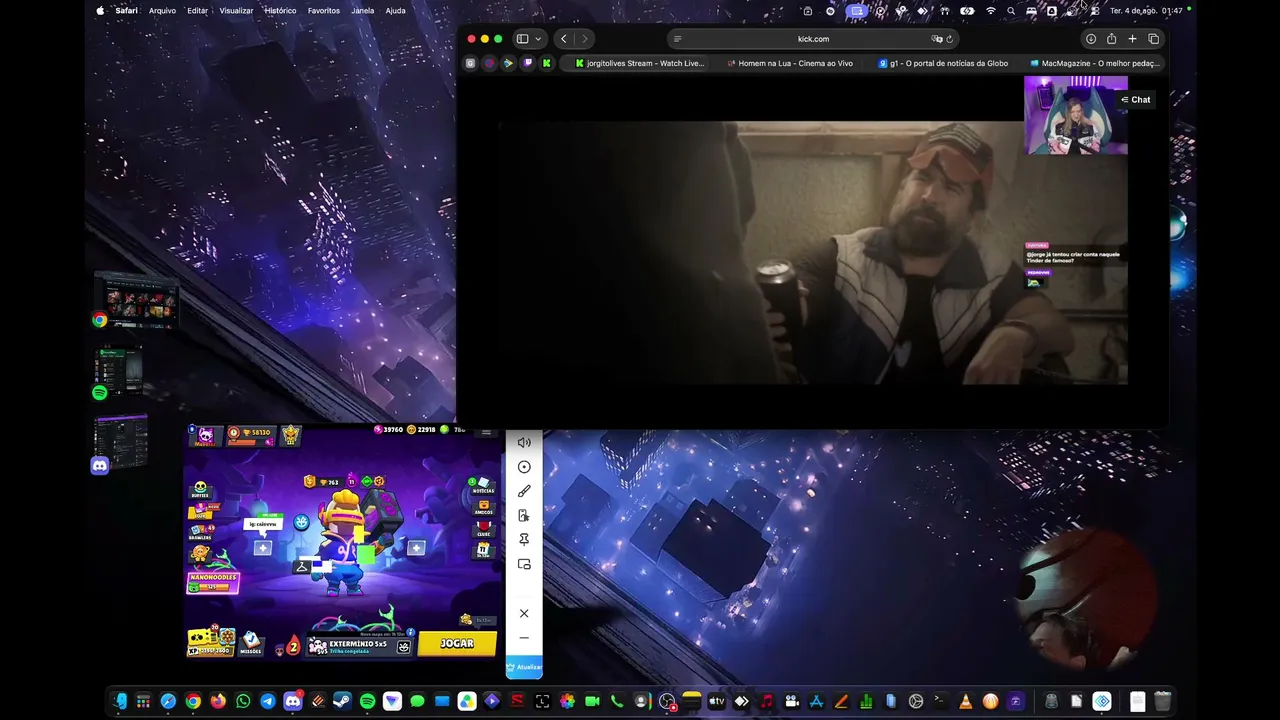Open Spotlight search in menu bar
The height and width of the screenshot is (720, 1280).
(x=1011, y=11)
